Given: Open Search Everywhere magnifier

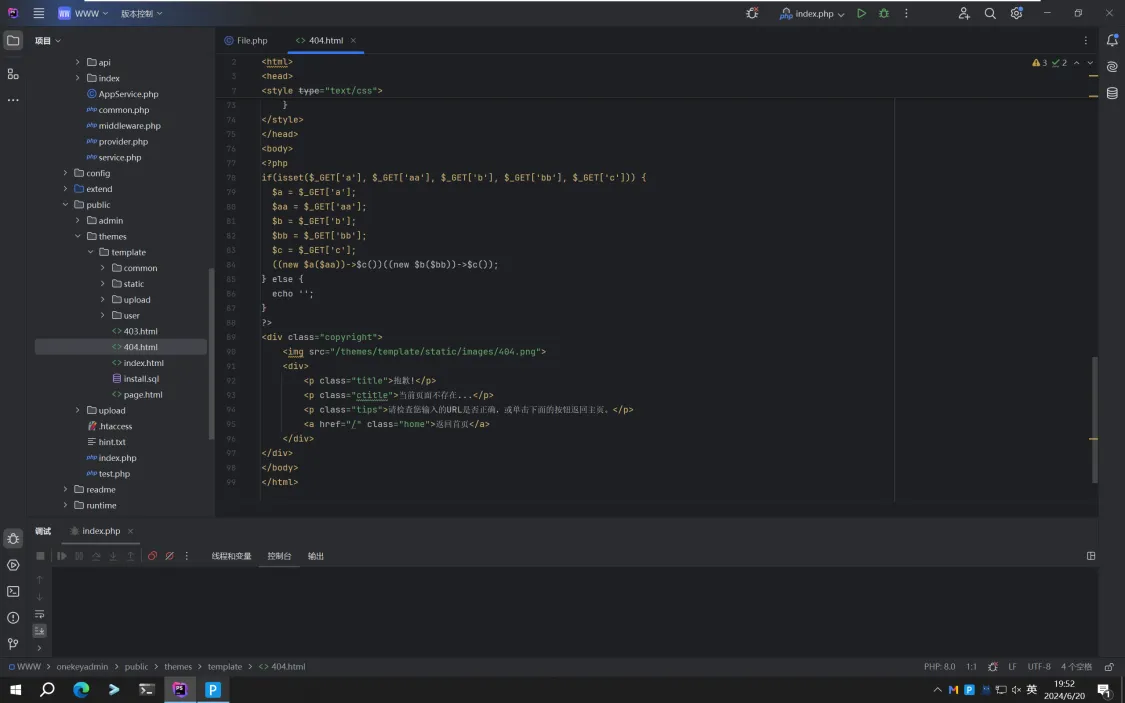Looking at the screenshot, I should pyautogui.click(x=990, y=14).
